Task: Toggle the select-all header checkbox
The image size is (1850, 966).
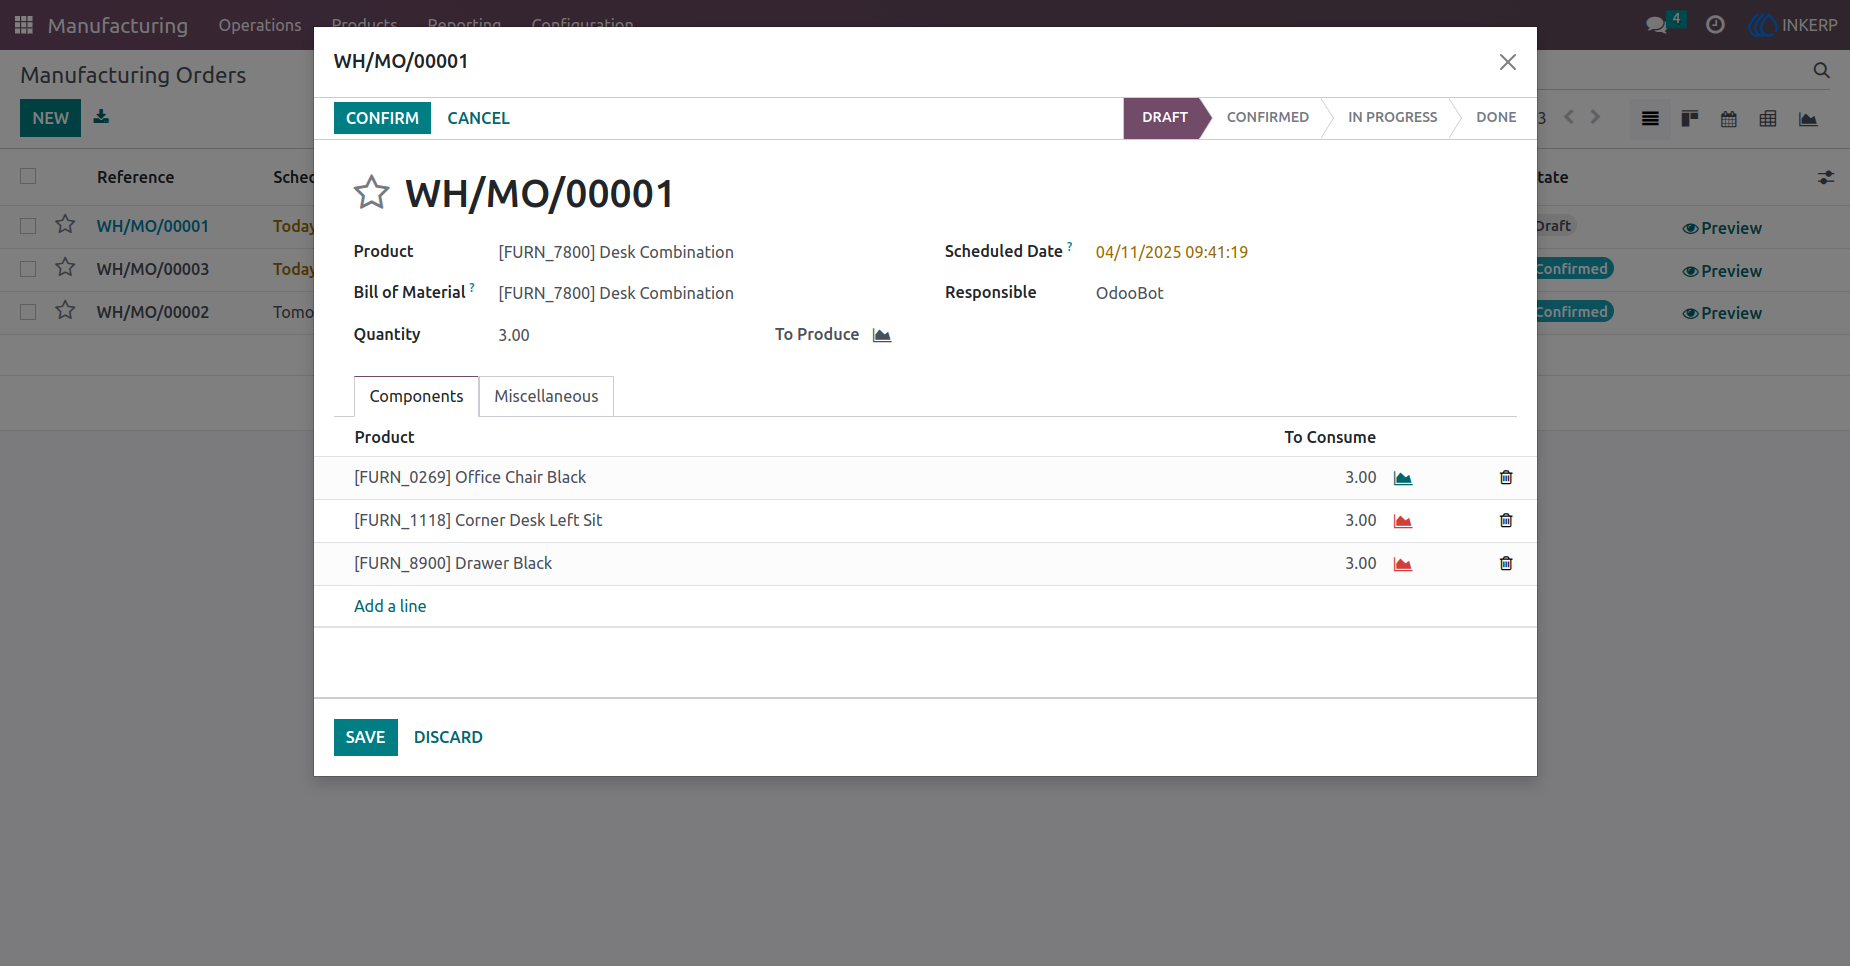Action: [x=28, y=176]
